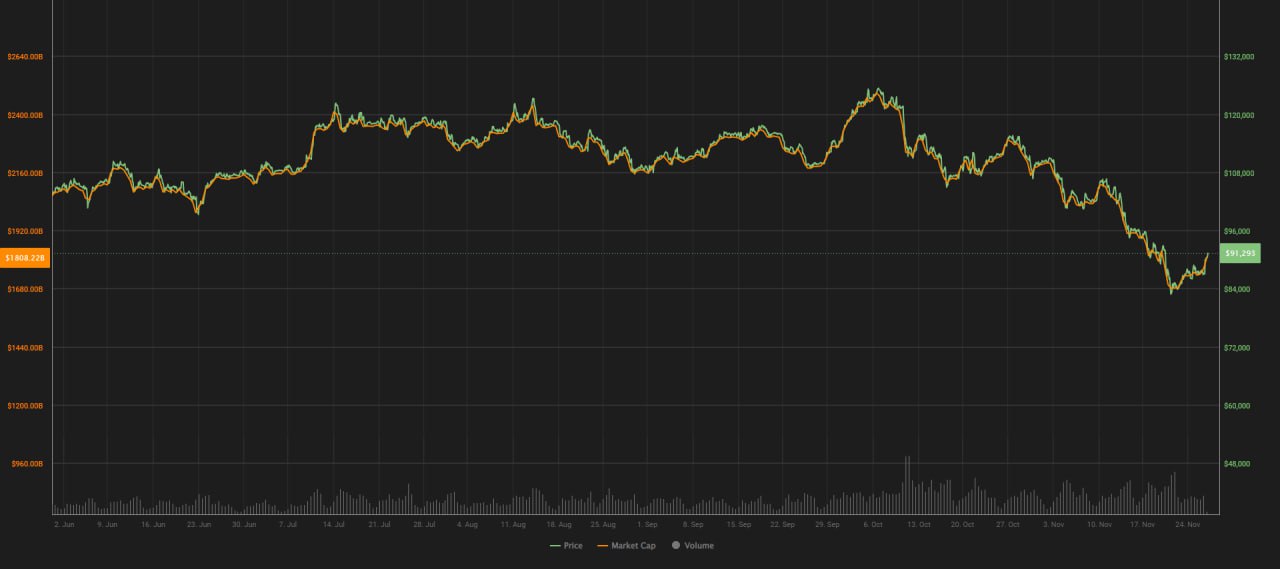
Task: Click the $84,000 price axis label
Action: (1237, 289)
